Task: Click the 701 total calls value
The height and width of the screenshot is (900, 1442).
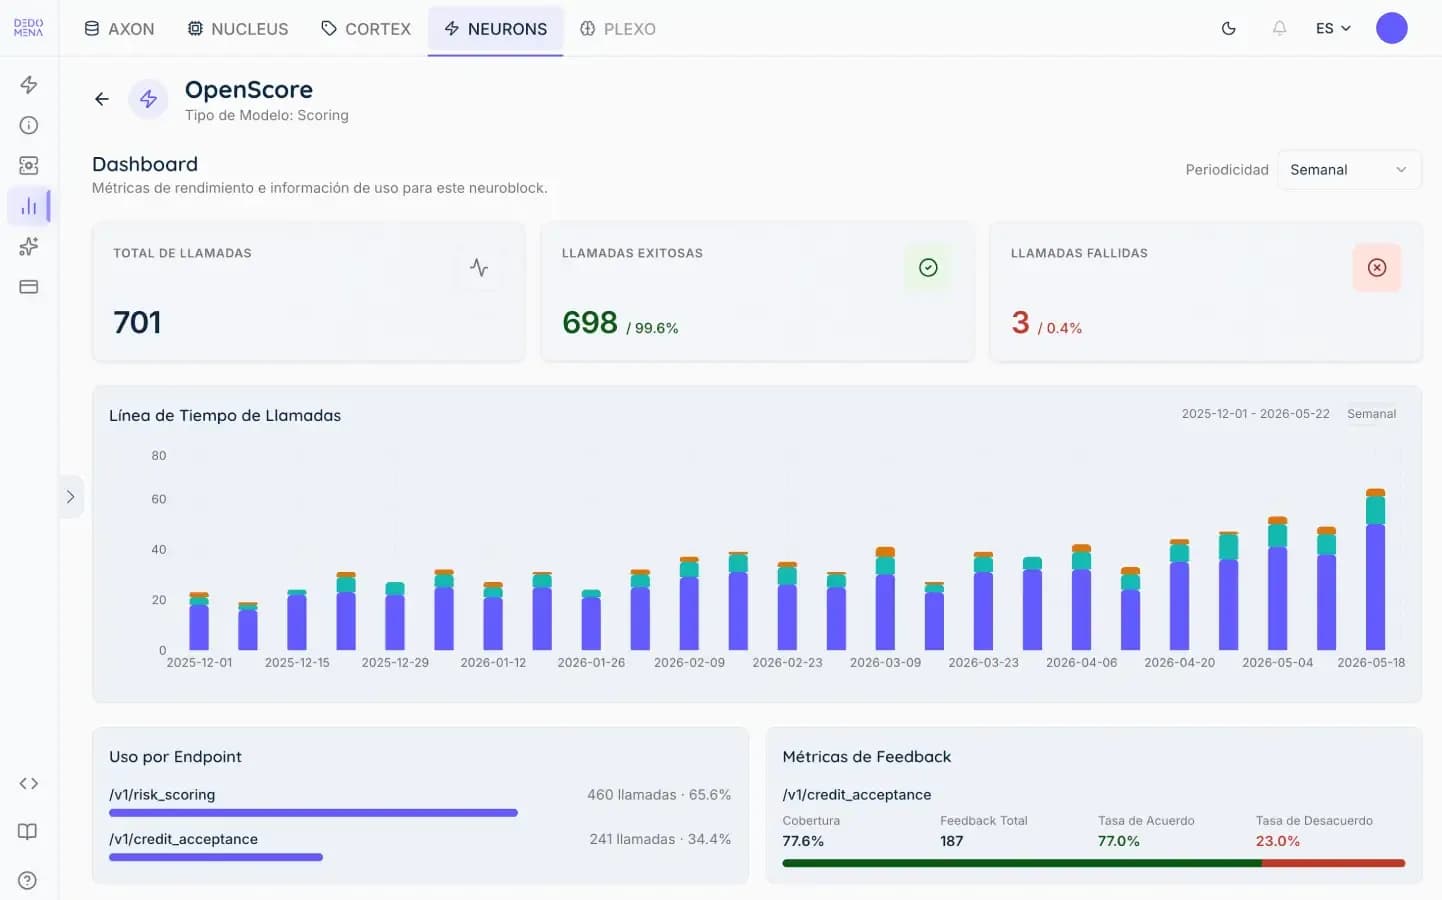Action: tap(137, 322)
